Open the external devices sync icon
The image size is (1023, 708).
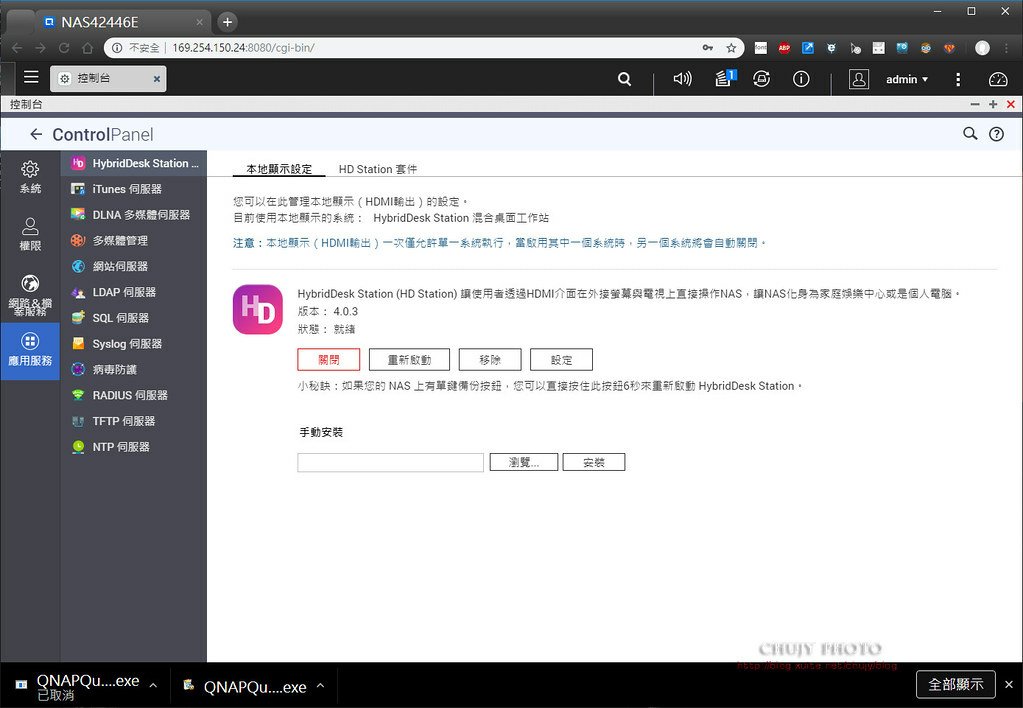761,79
